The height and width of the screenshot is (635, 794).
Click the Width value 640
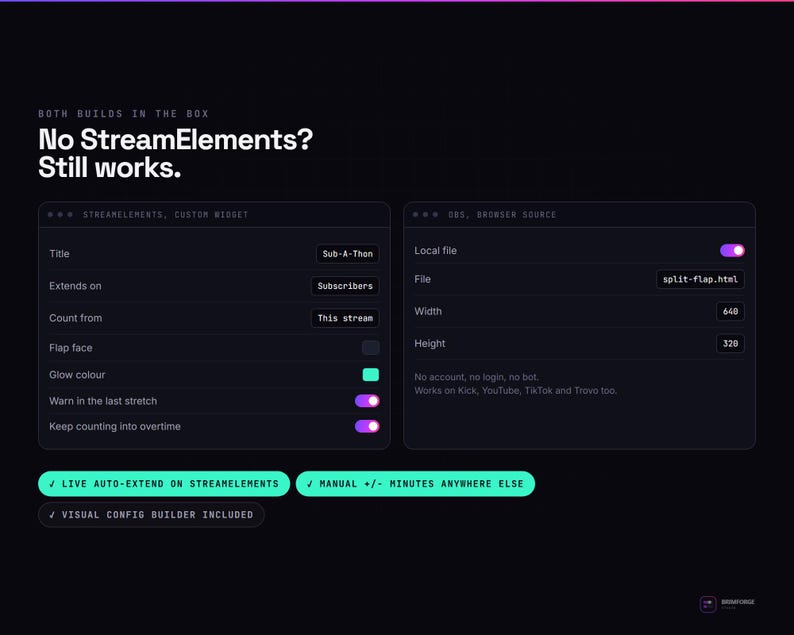click(x=730, y=311)
